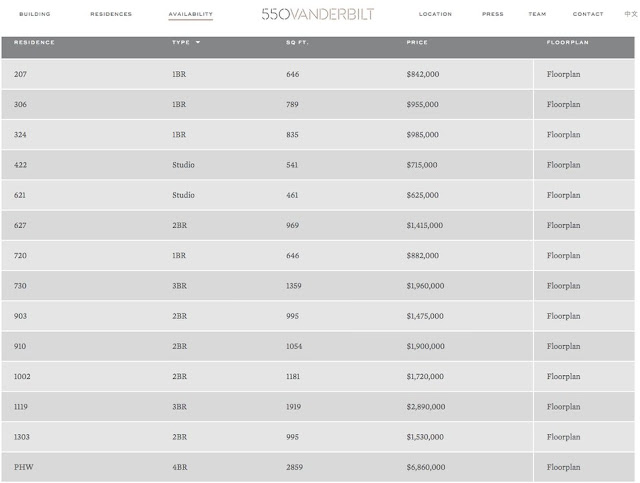This screenshot has height=483, width=640.
Task: View Floorplan for residence 422
Action: click(x=563, y=165)
